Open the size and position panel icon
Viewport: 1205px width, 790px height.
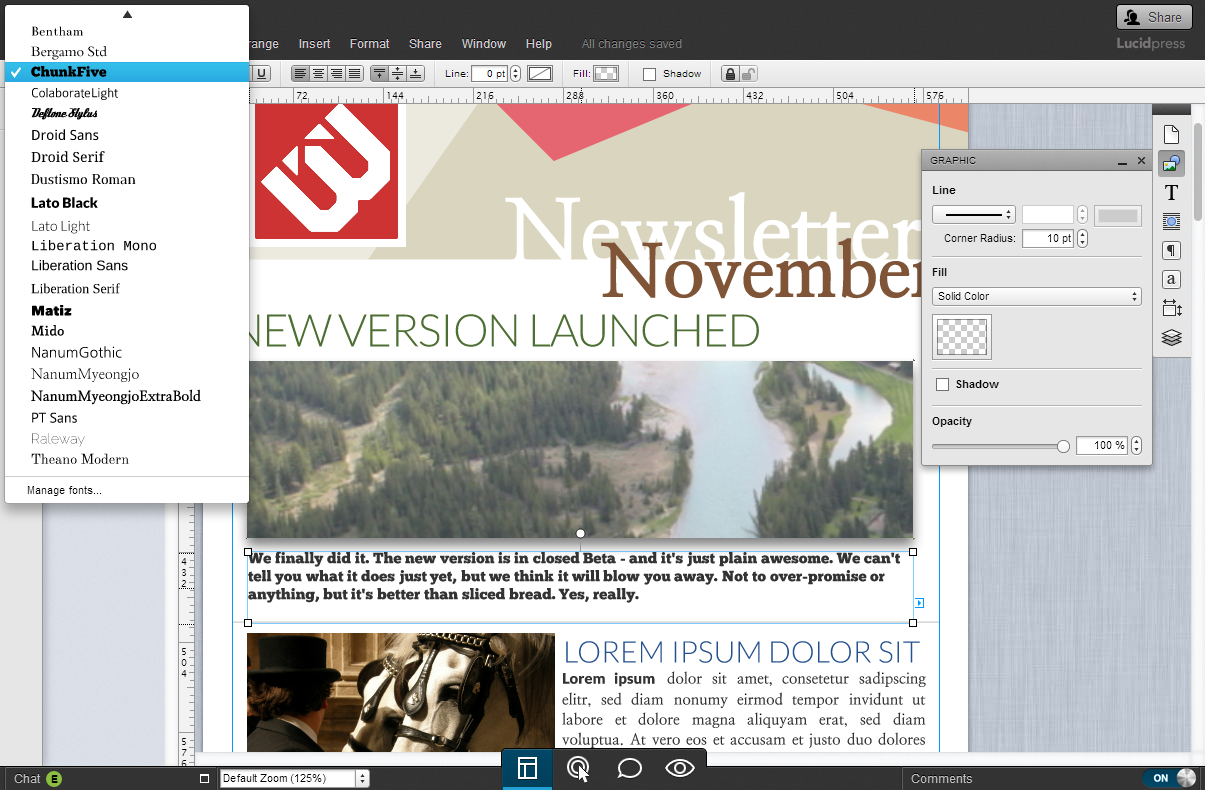pyautogui.click(x=1171, y=308)
